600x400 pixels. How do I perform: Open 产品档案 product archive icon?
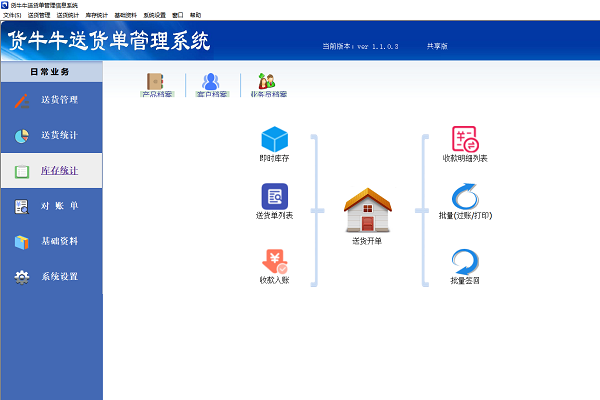coord(155,83)
